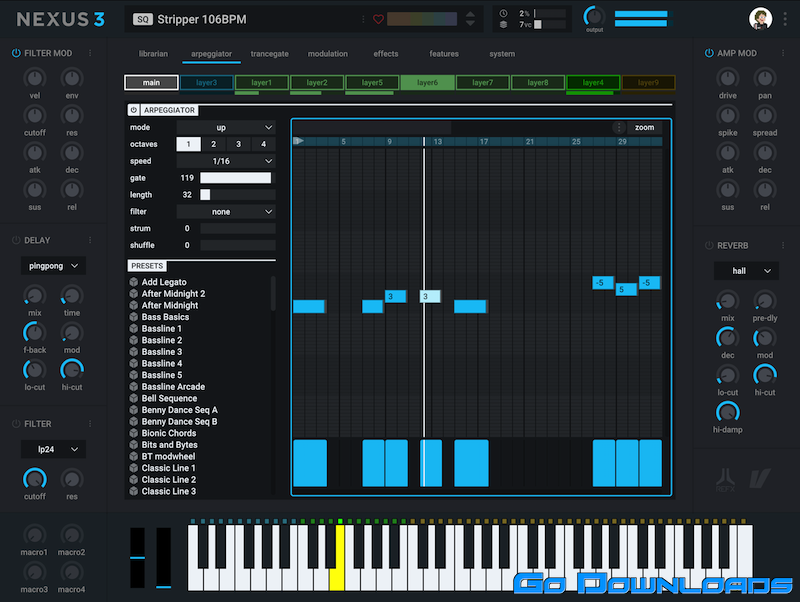Click the pitch bend wheel strip
The image size is (800, 602).
pos(137,558)
